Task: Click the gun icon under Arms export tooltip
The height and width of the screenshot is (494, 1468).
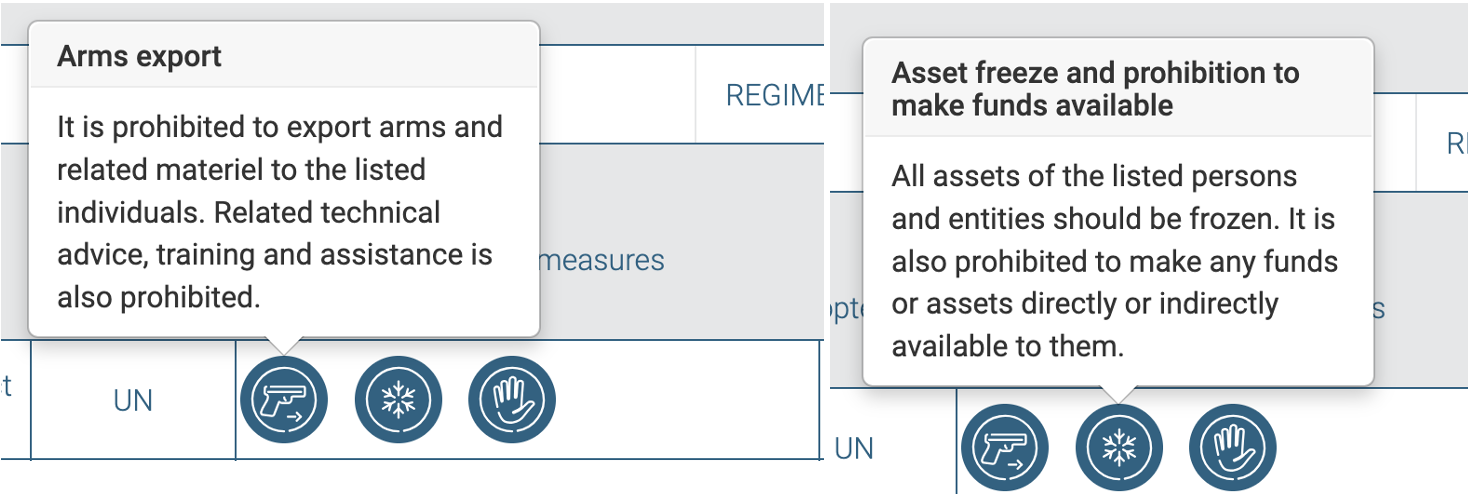Action: point(284,400)
